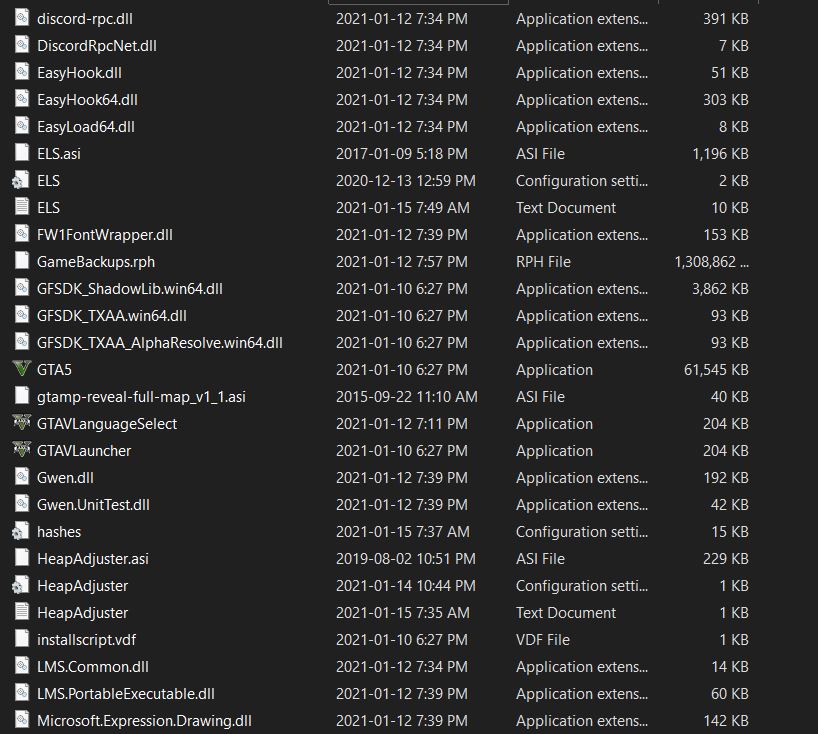
Task: Select the gtamp-reveal-full-map_v1_1.asi file name
Action: coord(141,397)
